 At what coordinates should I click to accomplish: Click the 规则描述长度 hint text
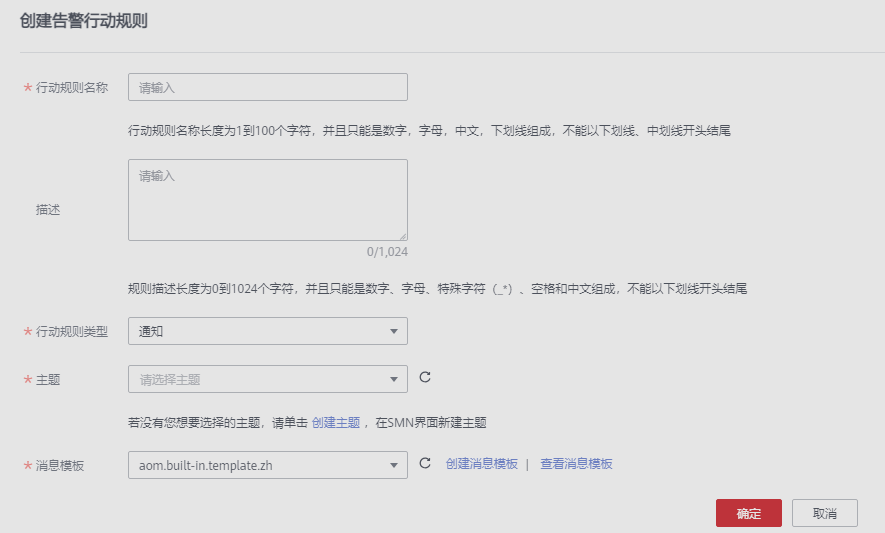(x=437, y=289)
